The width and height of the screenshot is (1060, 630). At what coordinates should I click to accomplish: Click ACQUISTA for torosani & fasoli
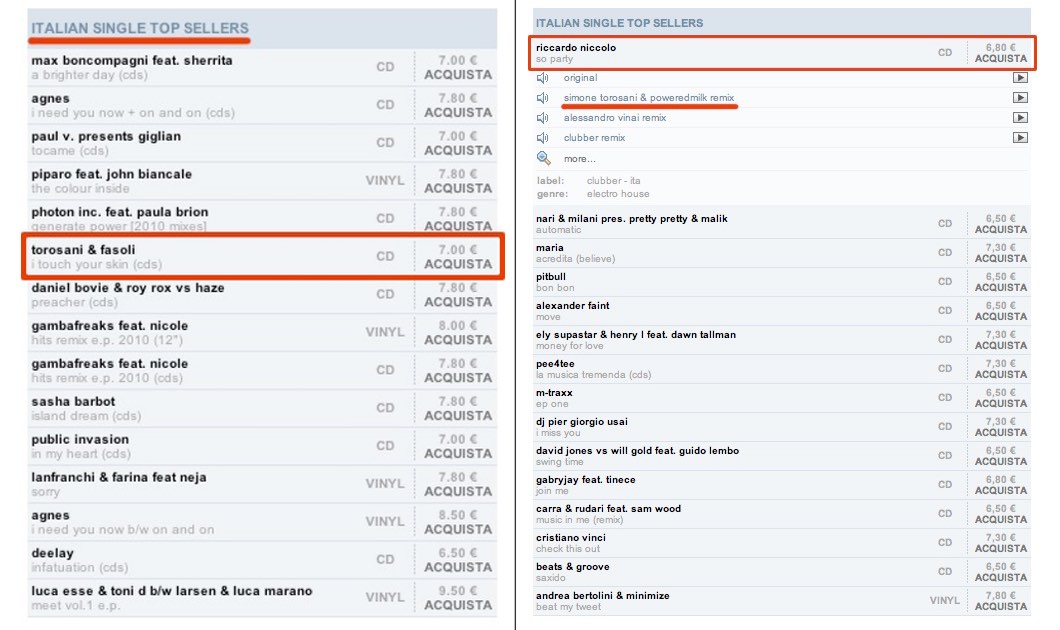coord(458,264)
